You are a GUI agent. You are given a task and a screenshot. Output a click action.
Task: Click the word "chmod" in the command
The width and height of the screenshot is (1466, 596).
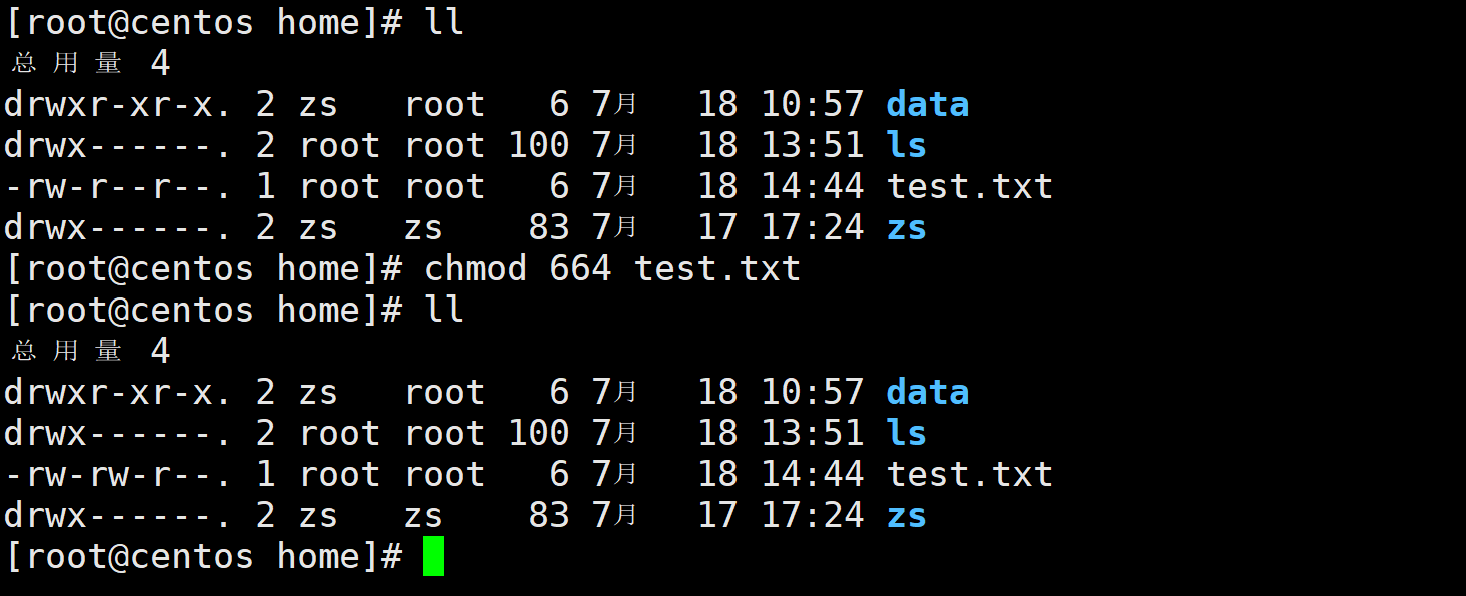pyautogui.click(x=475, y=269)
